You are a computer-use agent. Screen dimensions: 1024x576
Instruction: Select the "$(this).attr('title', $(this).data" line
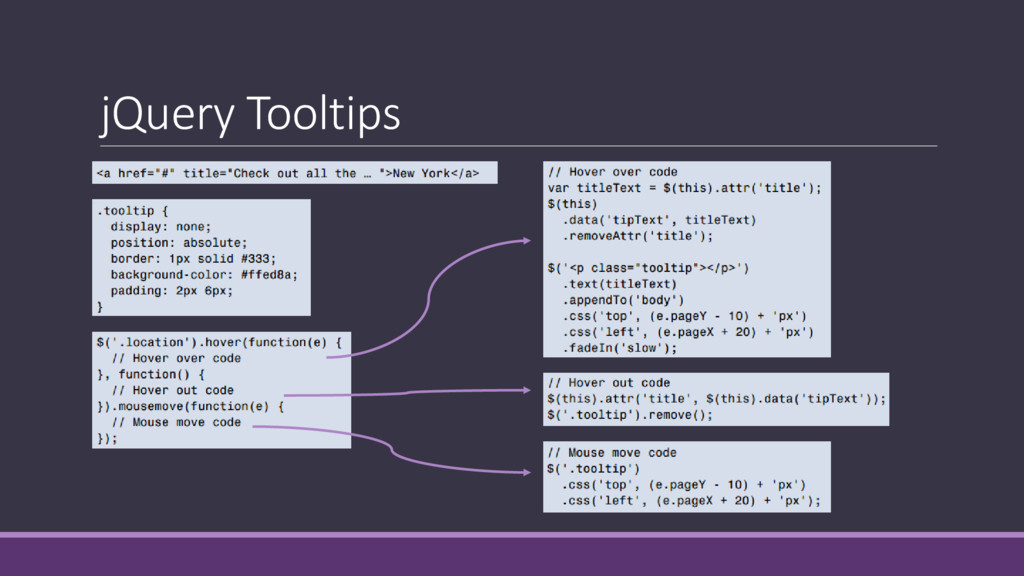click(717, 399)
